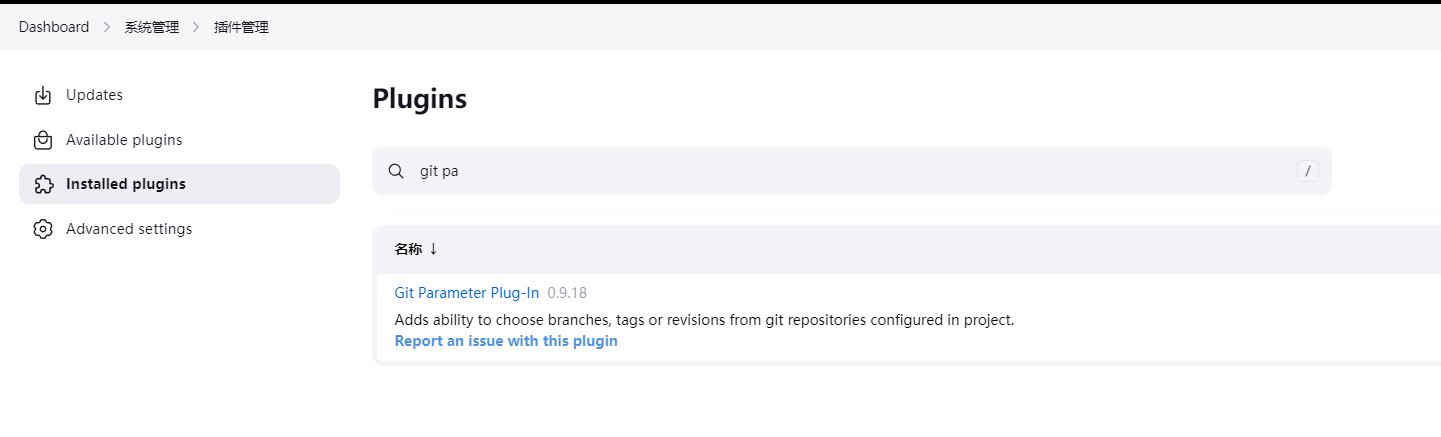Click the Available plugins shopping bag icon
The width and height of the screenshot is (1441, 437).
(x=42, y=140)
